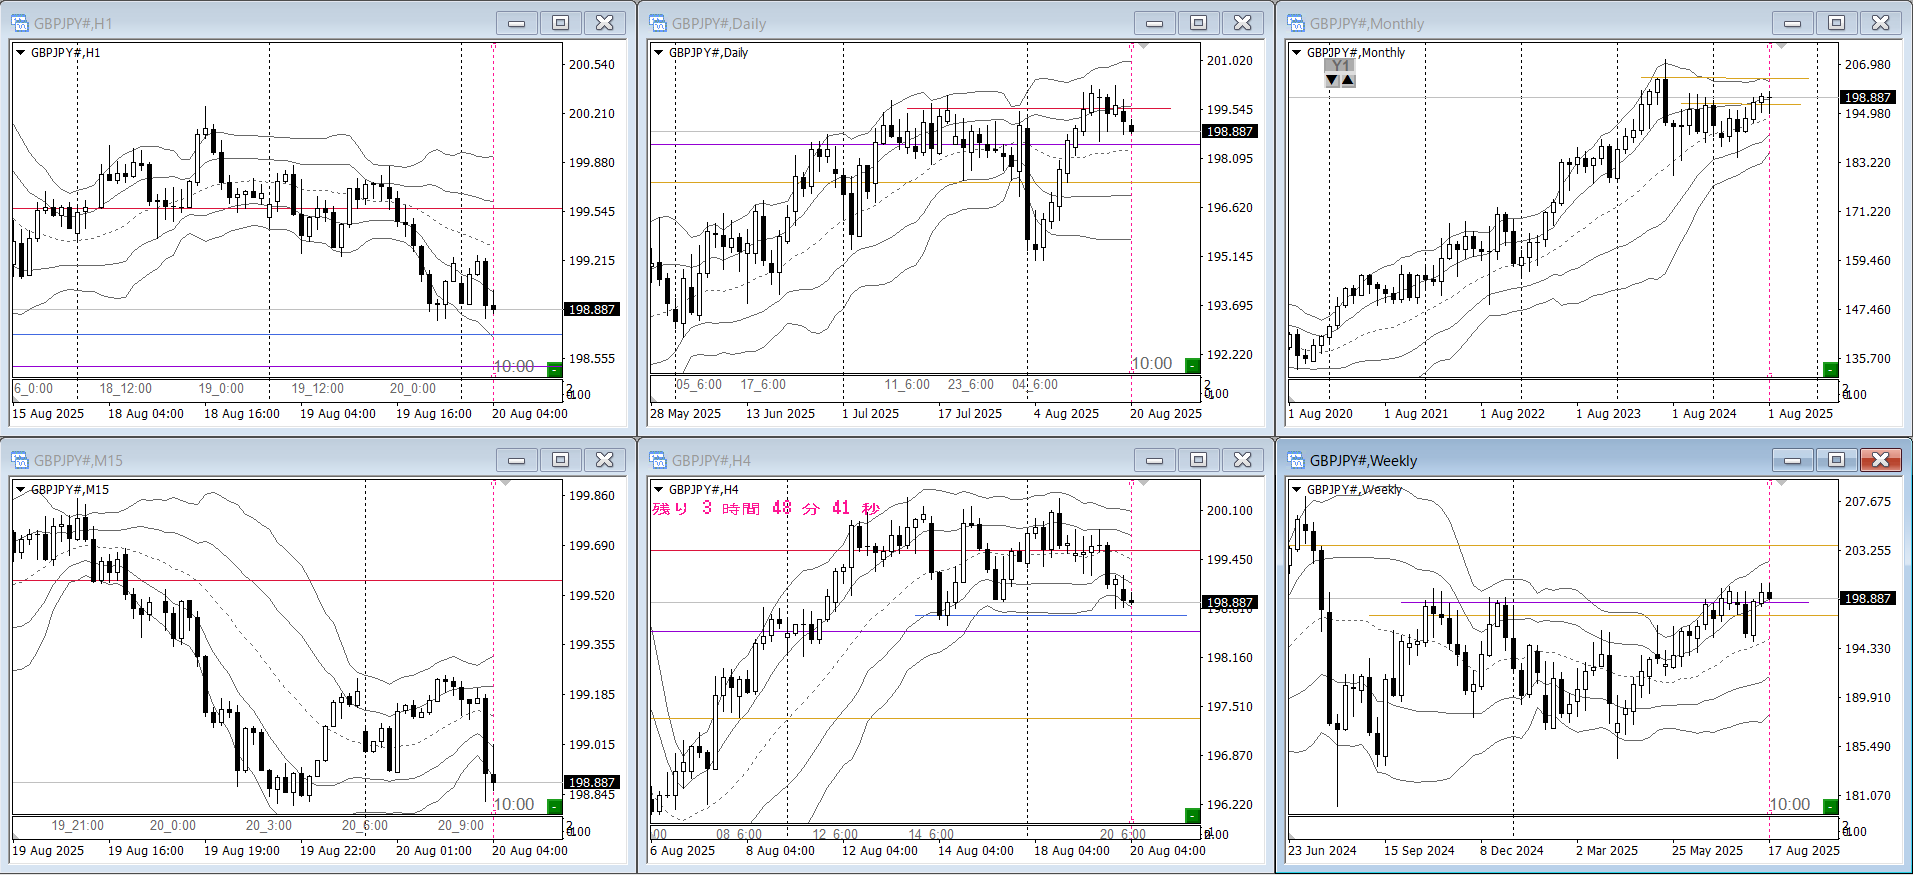Activate the GBPJPY#,M15 window title
The width and height of the screenshot is (1913, 876).
click(x=78, y=460)
